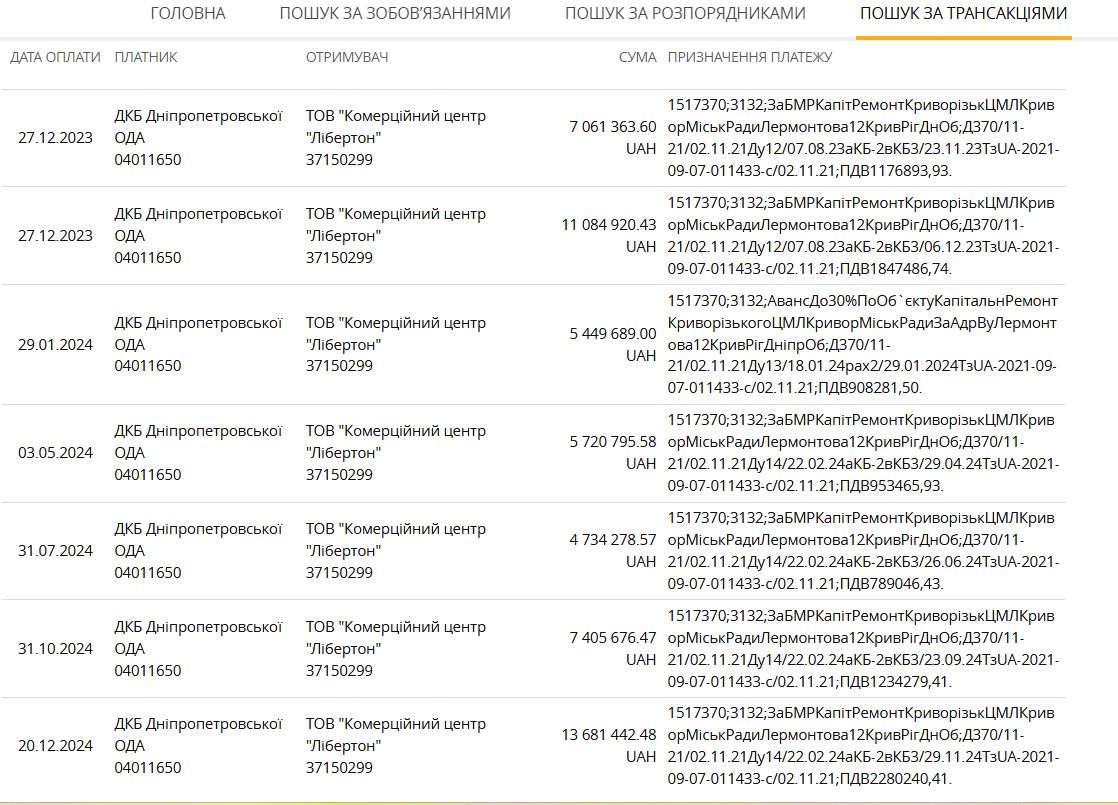Click recipient in the 31.10.2024 row
This screenshot has width=1118, height=805.
pyautogui.click(x=396, y=648)
